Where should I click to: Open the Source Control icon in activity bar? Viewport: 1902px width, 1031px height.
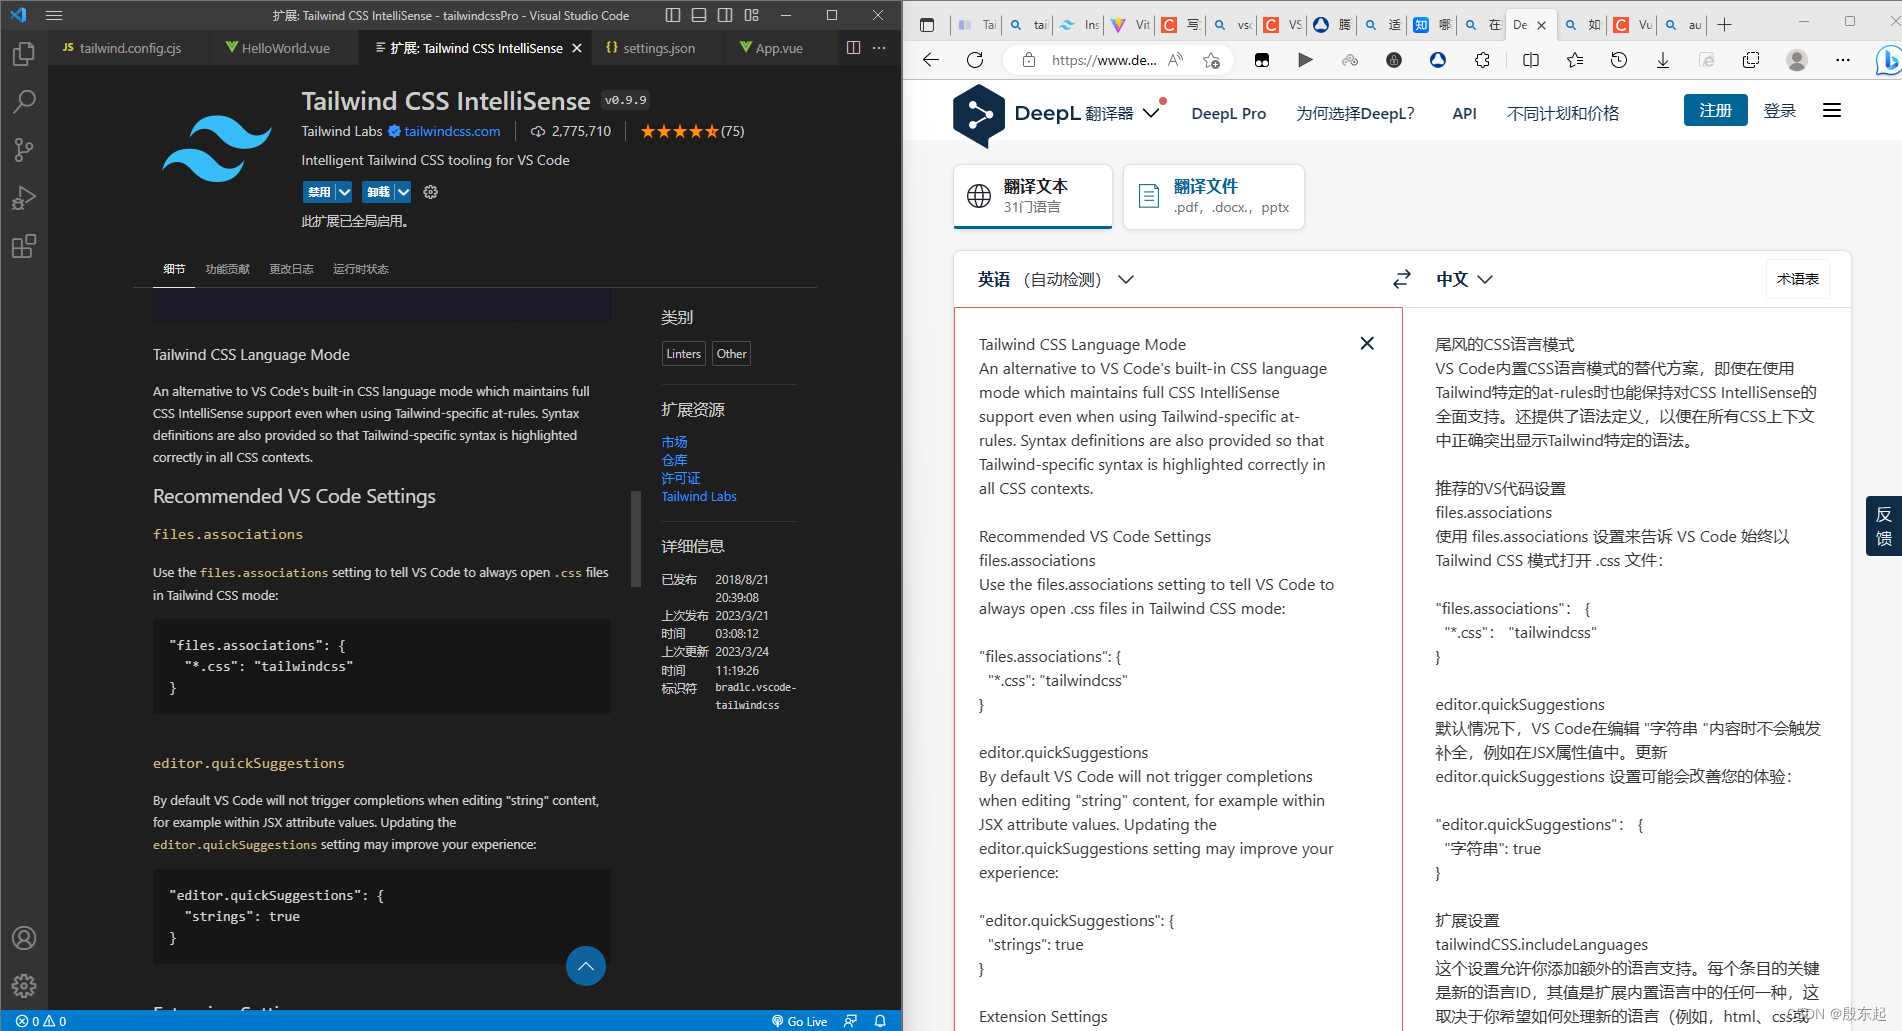point(24,150)
